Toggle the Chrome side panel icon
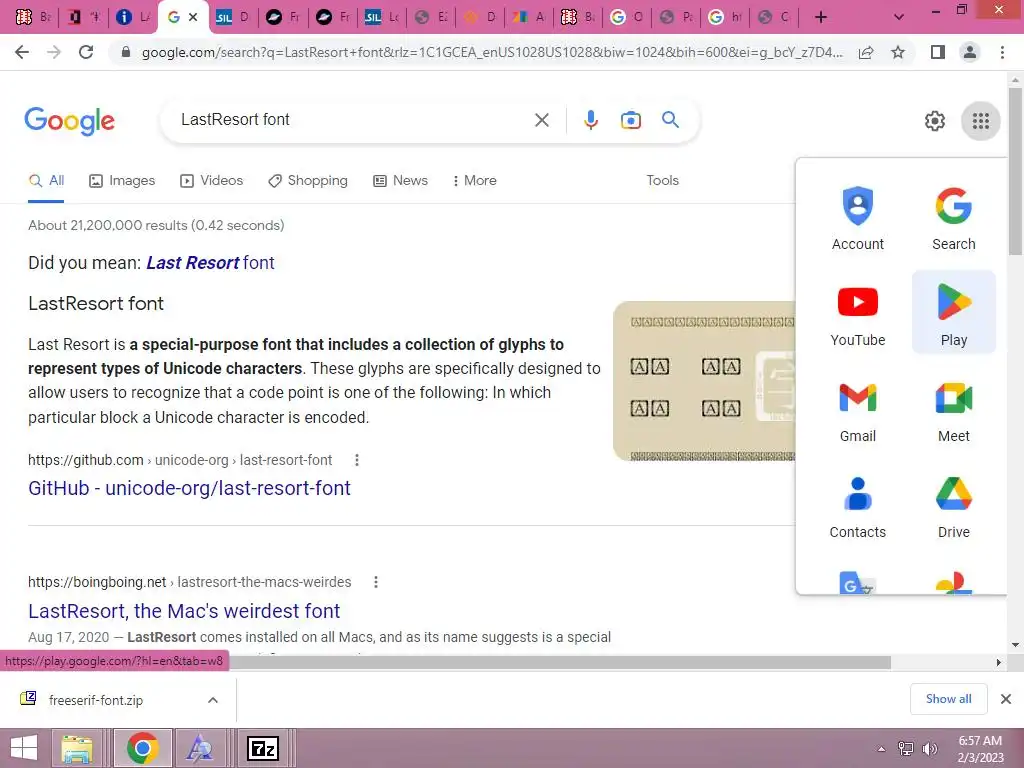 pos(937,52)
